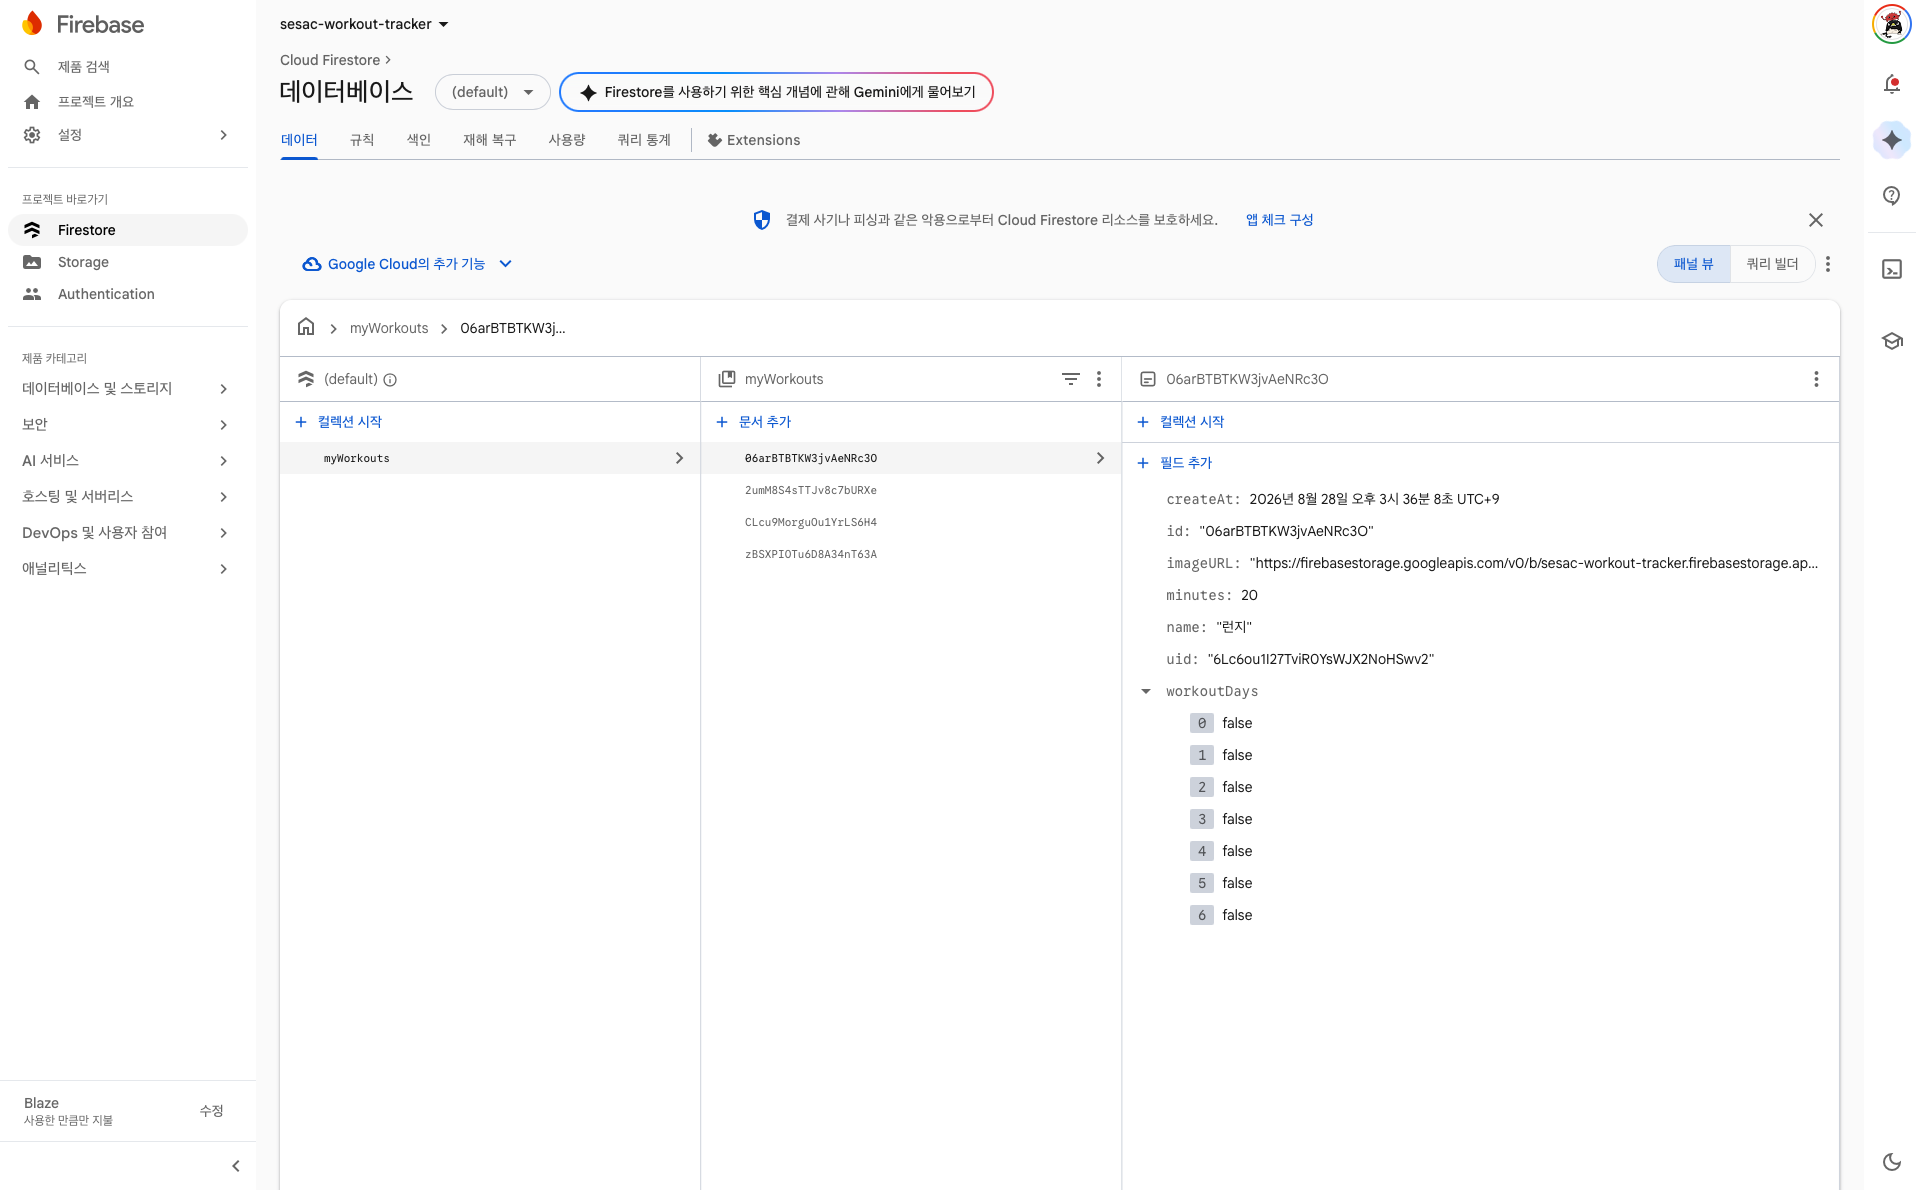Click 수정 next to Blaze plan
This screenshot has height=1190, width=1920.
tap(211, 1111)
